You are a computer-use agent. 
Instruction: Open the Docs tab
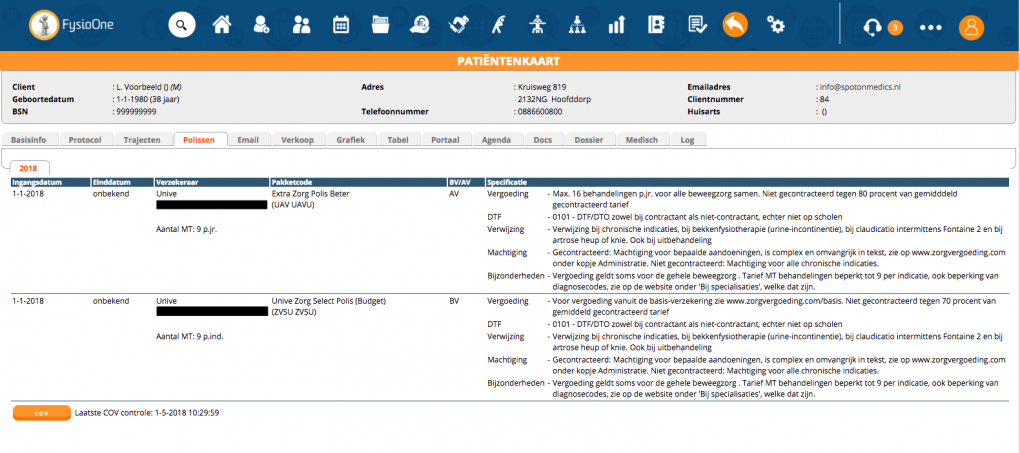(543, 140)
